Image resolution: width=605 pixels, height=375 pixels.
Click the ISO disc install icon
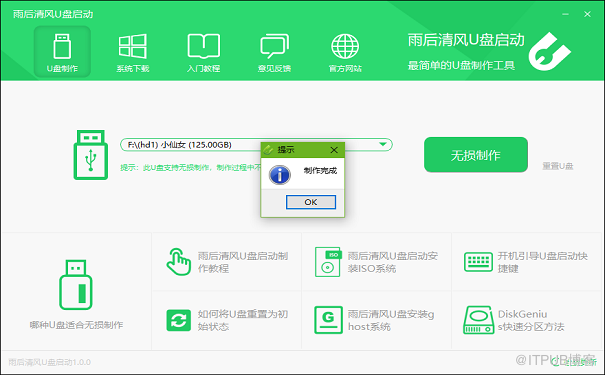click(328, 262)
